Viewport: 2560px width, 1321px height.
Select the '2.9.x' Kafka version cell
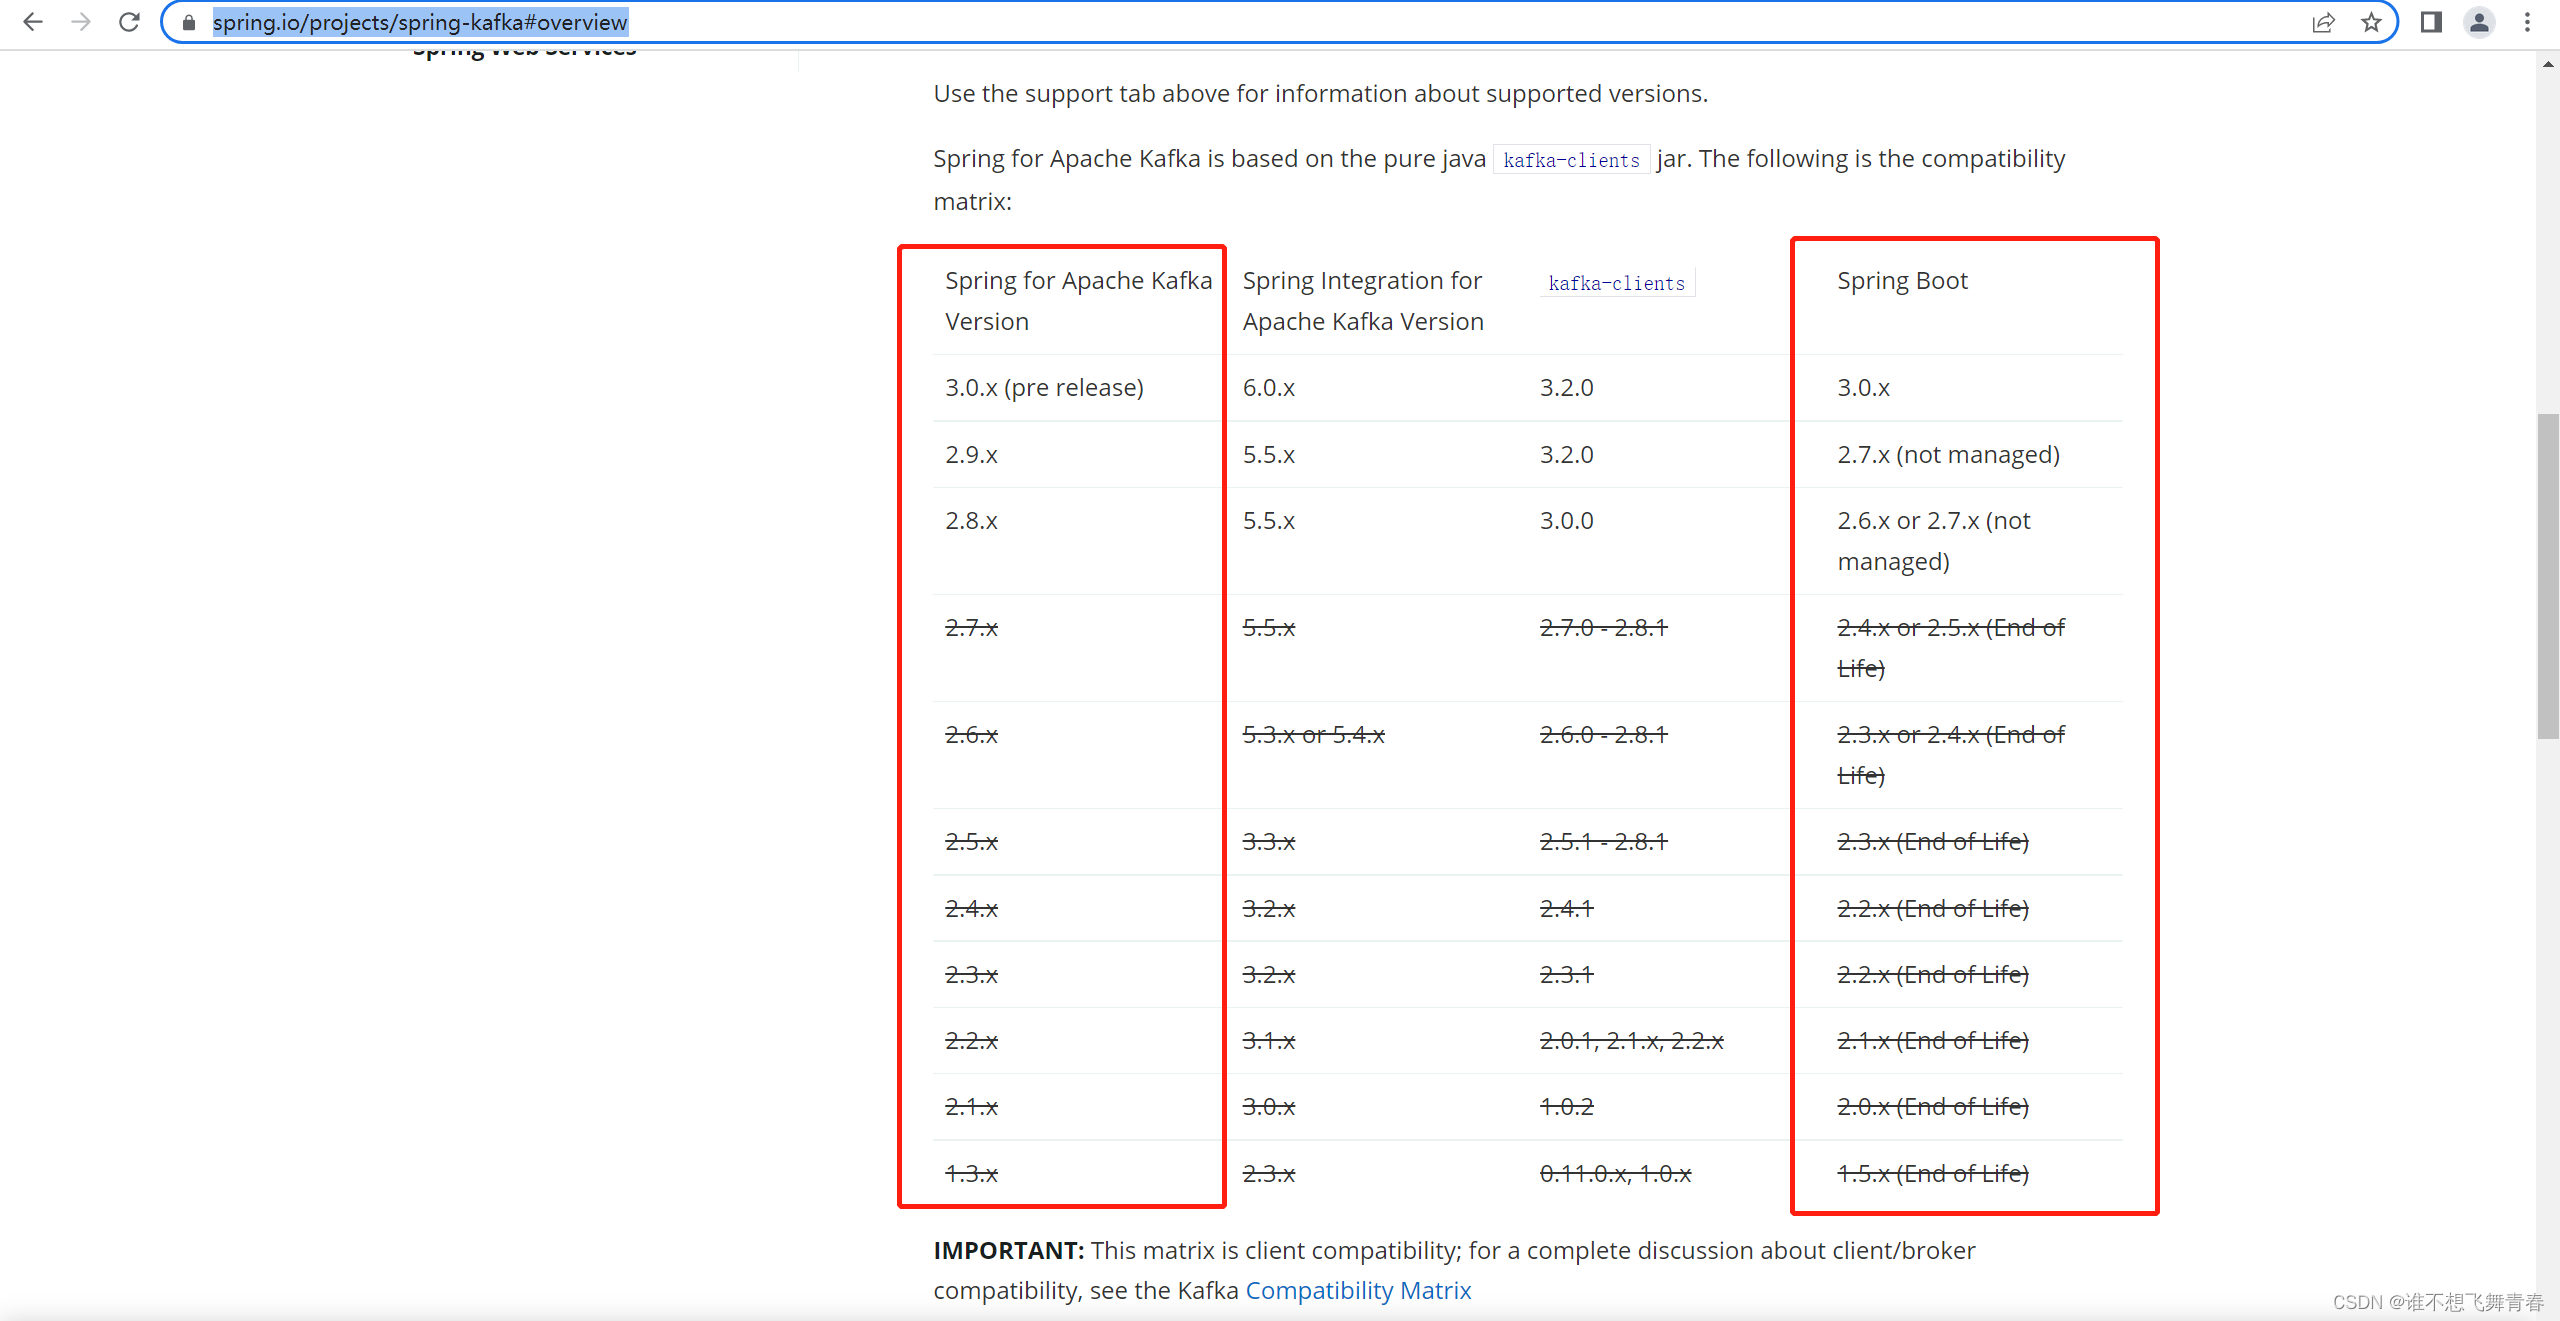(x=971, y=454)
